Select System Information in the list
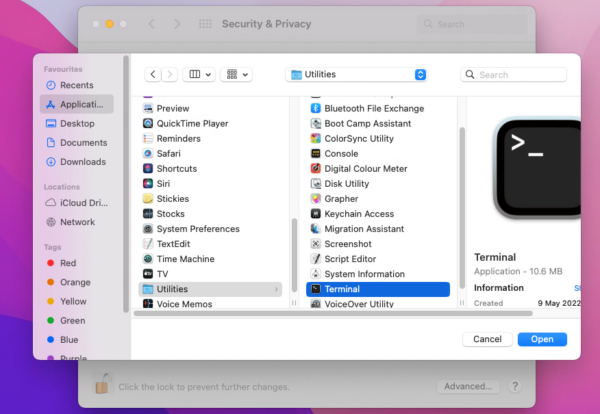The height and width of the screenshot is (414, 600). pyautogui.click(x=378, y=274)
